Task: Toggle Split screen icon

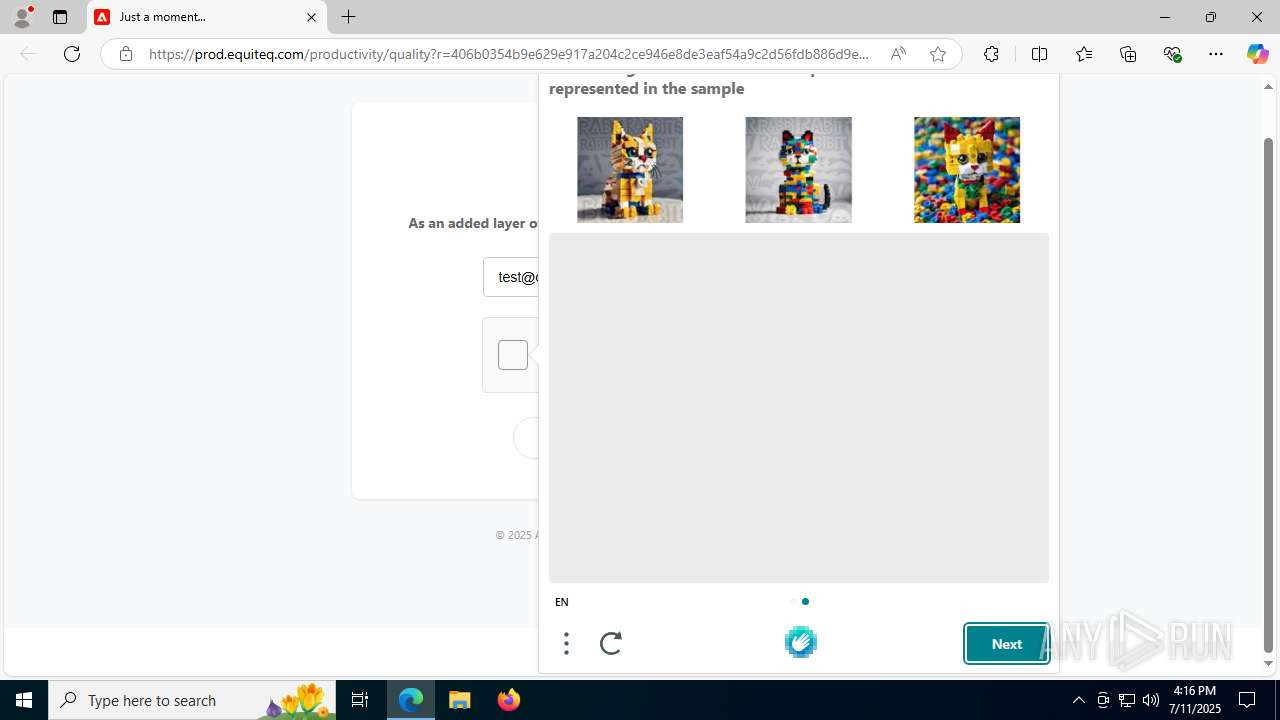Action: (x=1039, y=54)
